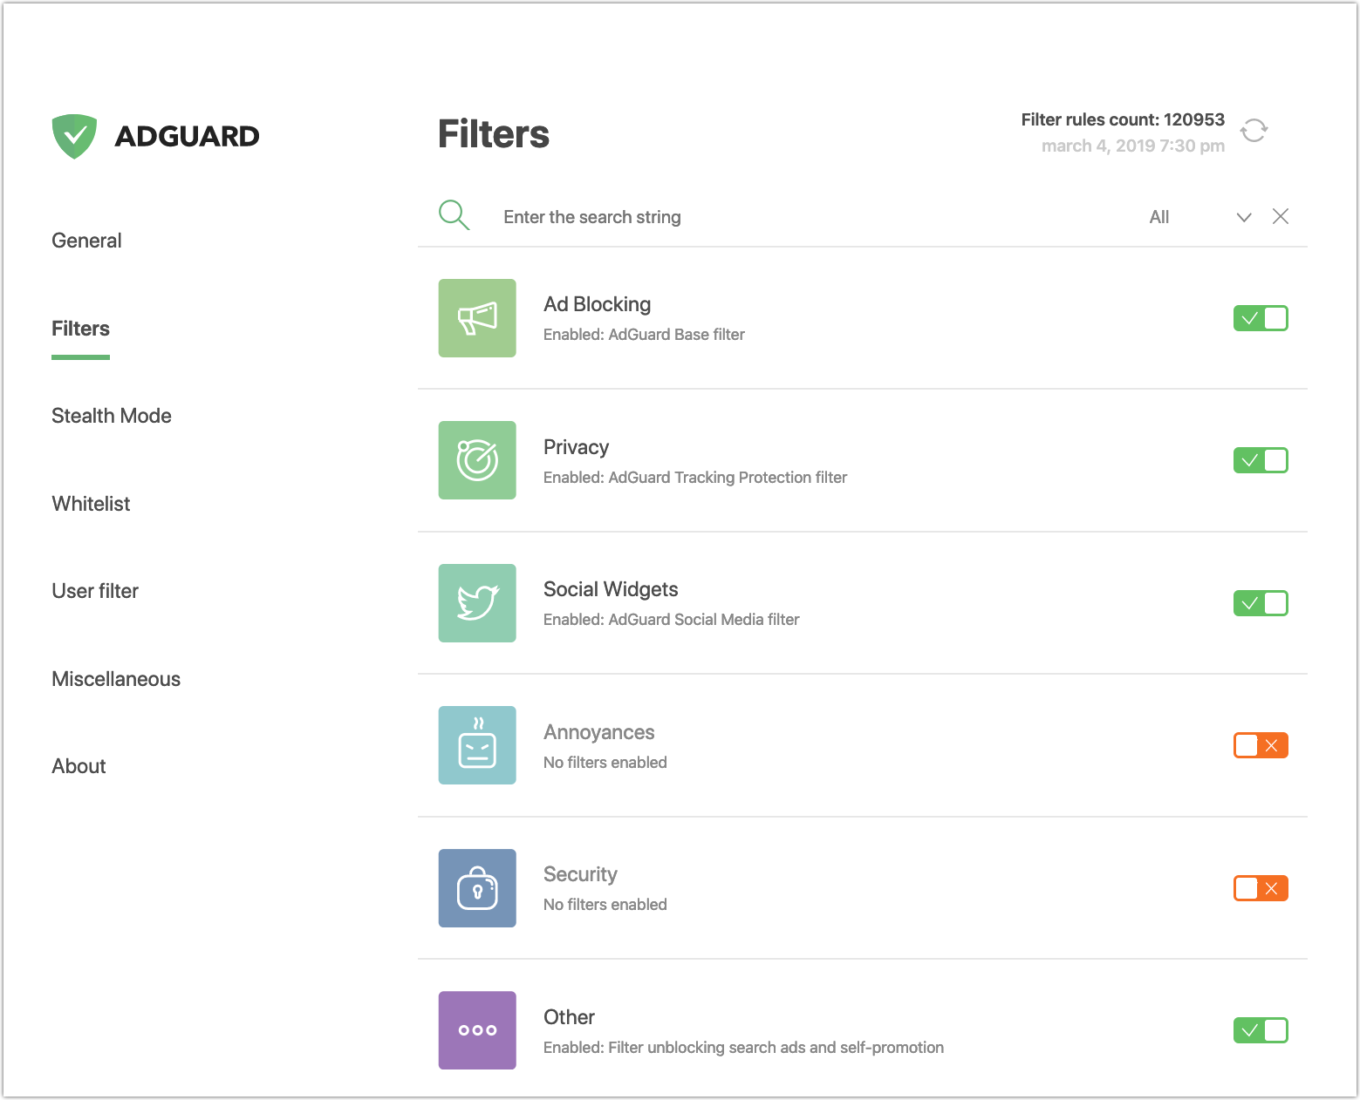Switch on the Security filters toggle
Viewport: 1360px width, 1100px height.
[x=1260, y=888]
